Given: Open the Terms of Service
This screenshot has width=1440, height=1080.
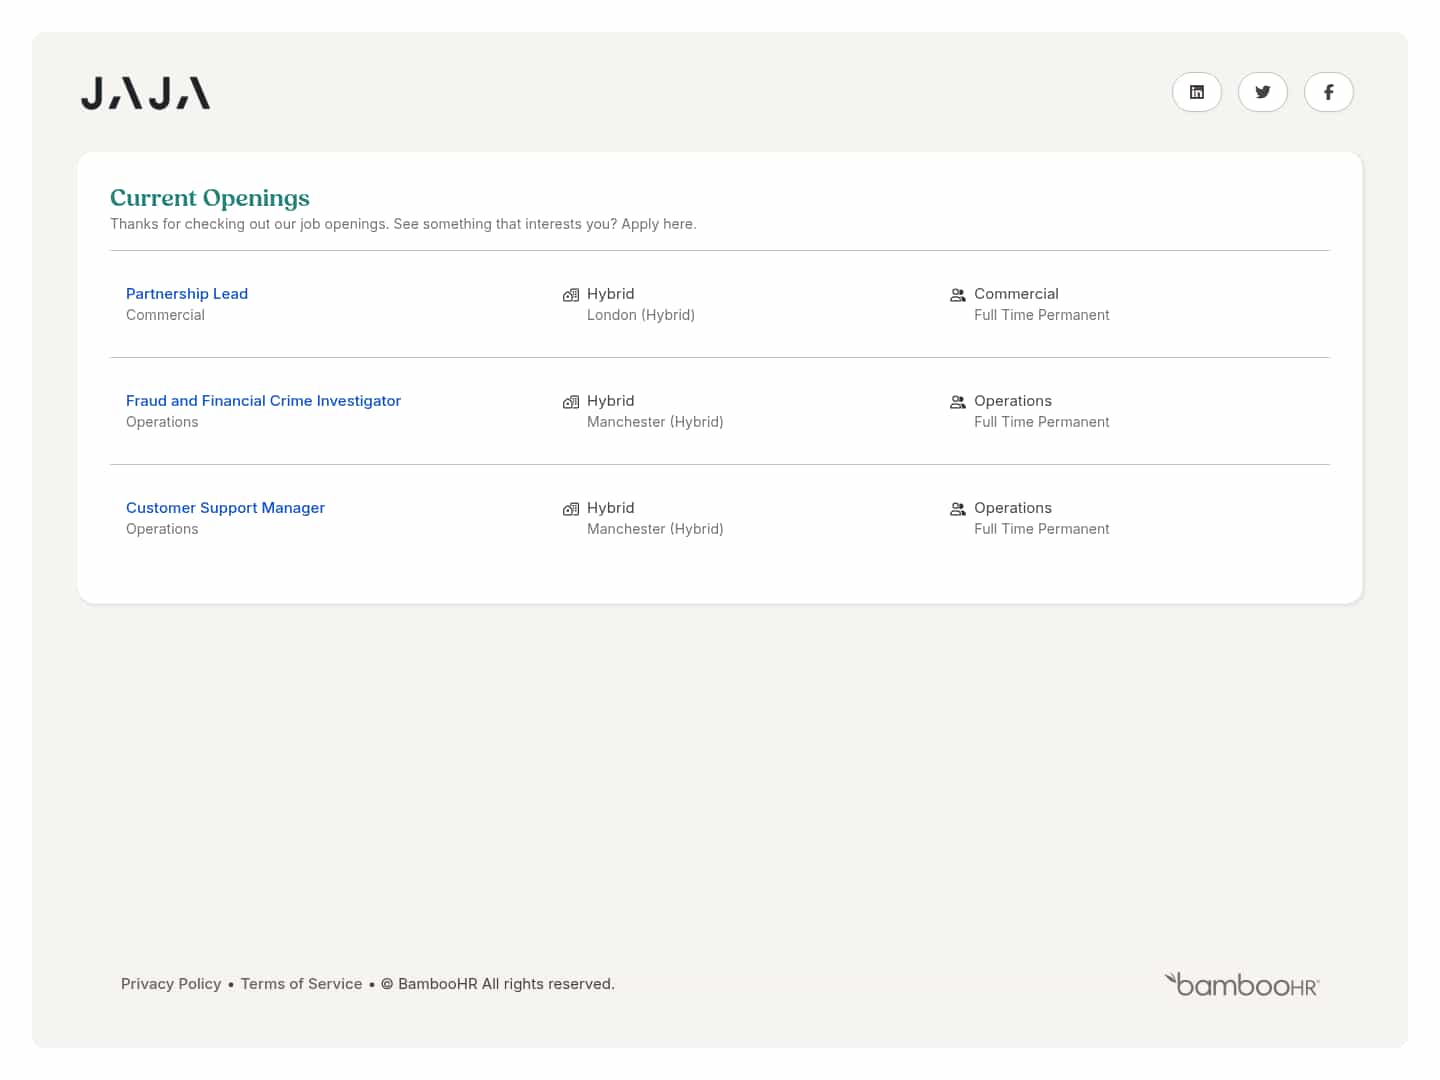Looking at the screenshot, I should 301,984.
